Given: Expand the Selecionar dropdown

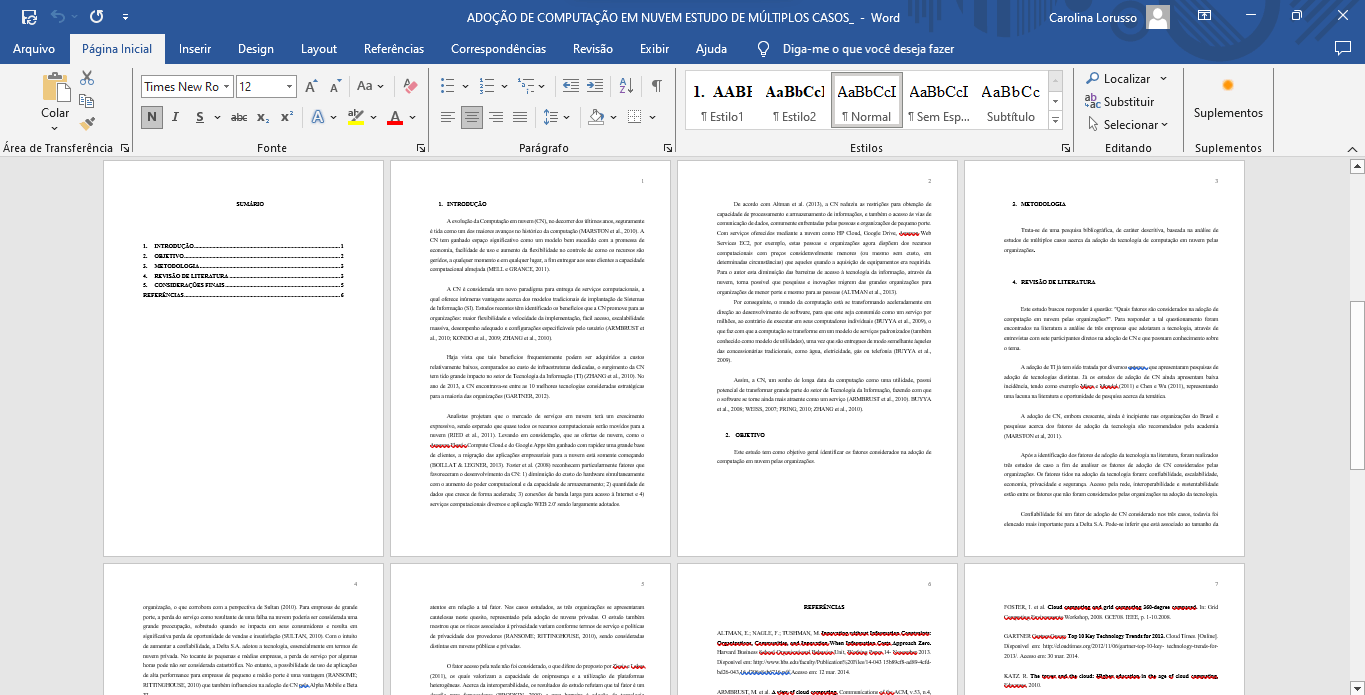Looking at the screenshot, I should tap(1165, 125).
